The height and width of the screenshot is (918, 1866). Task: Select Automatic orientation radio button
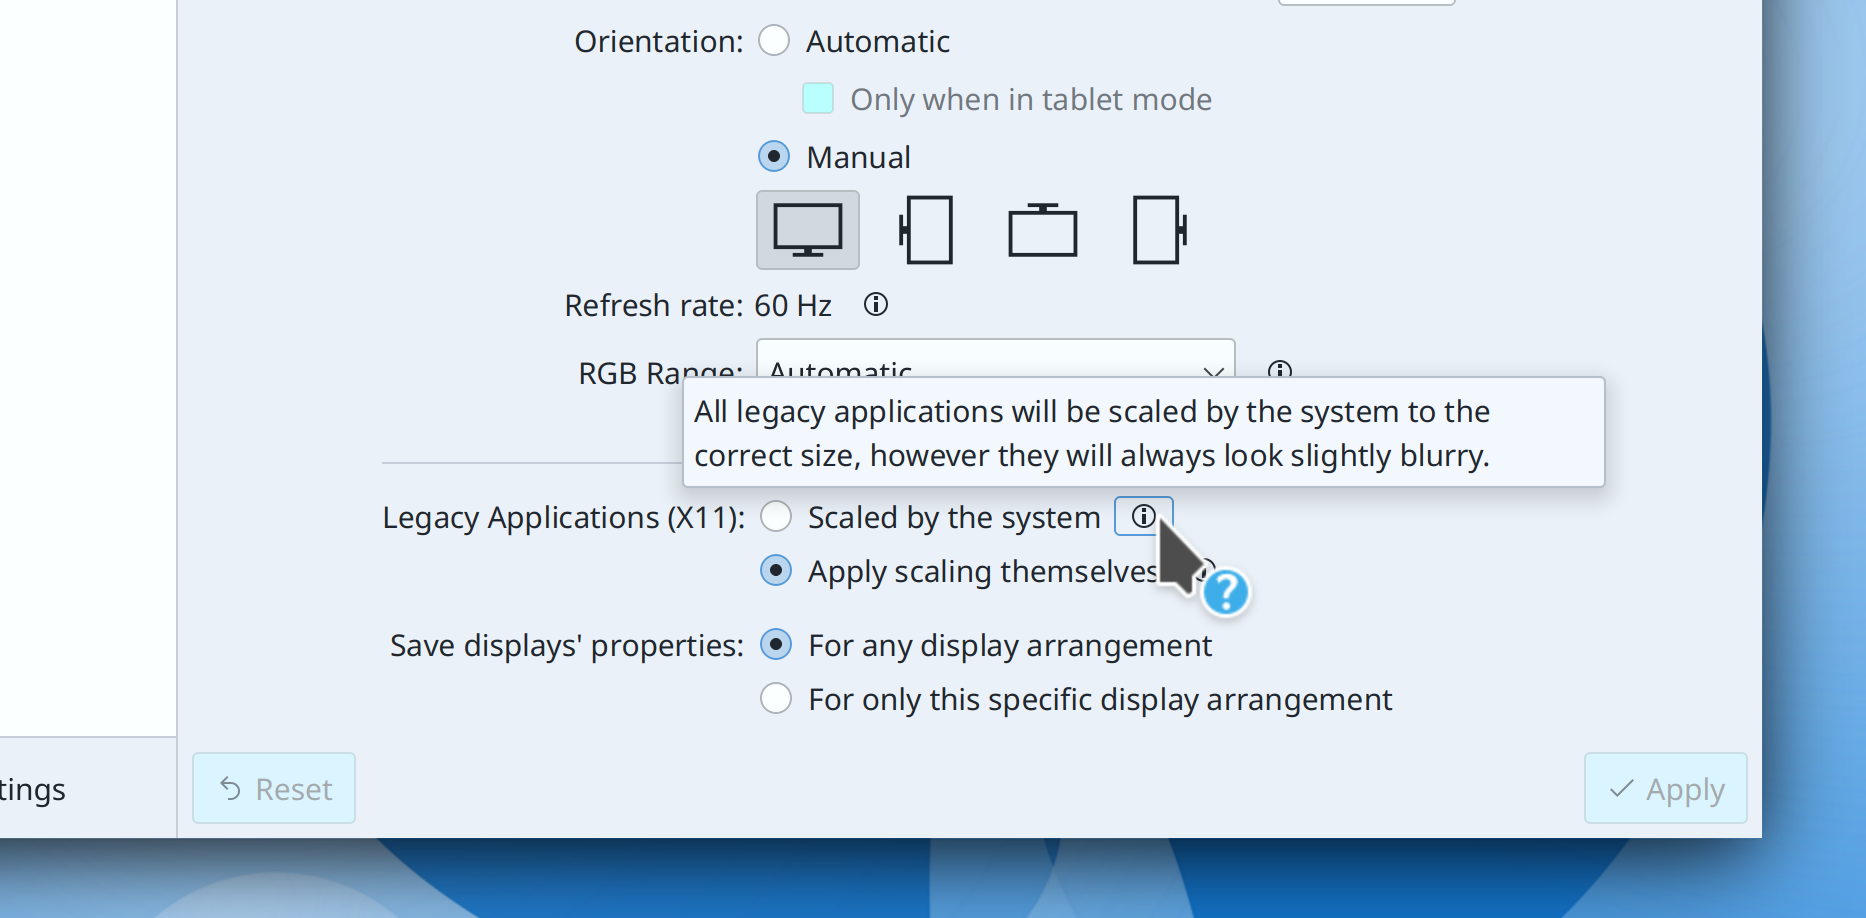[774, 41]
